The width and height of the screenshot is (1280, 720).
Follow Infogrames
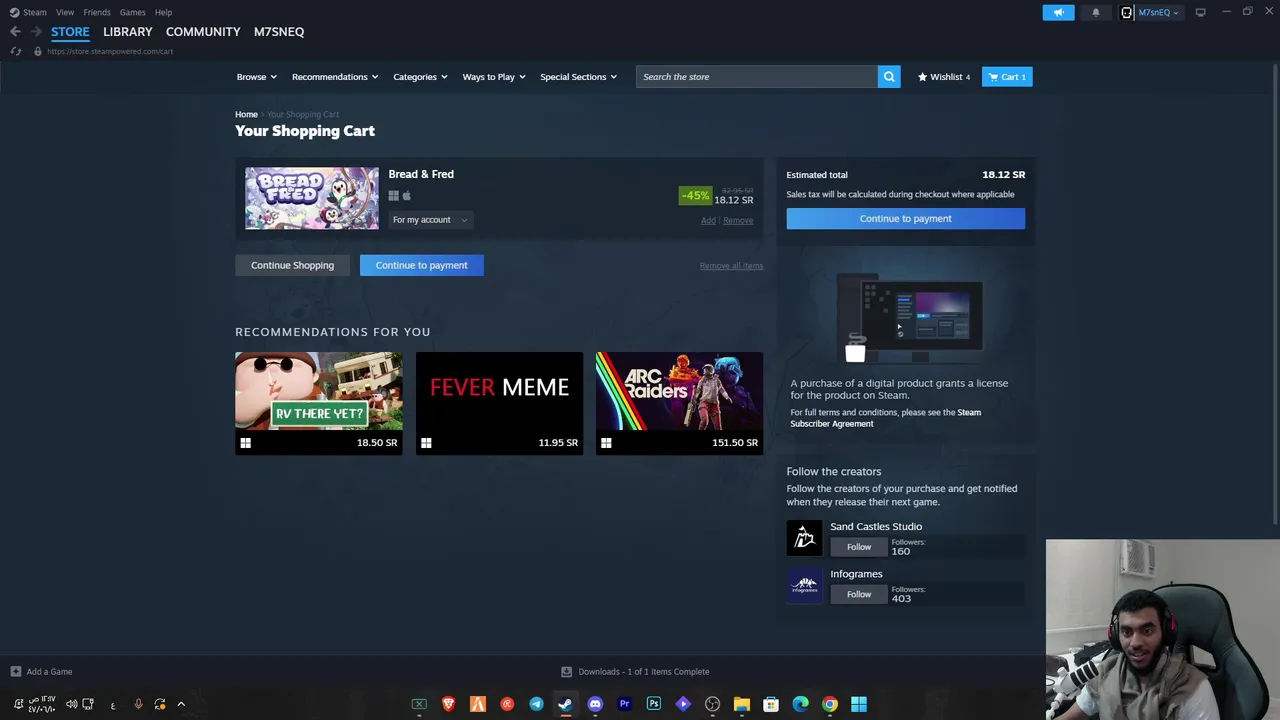859,595
